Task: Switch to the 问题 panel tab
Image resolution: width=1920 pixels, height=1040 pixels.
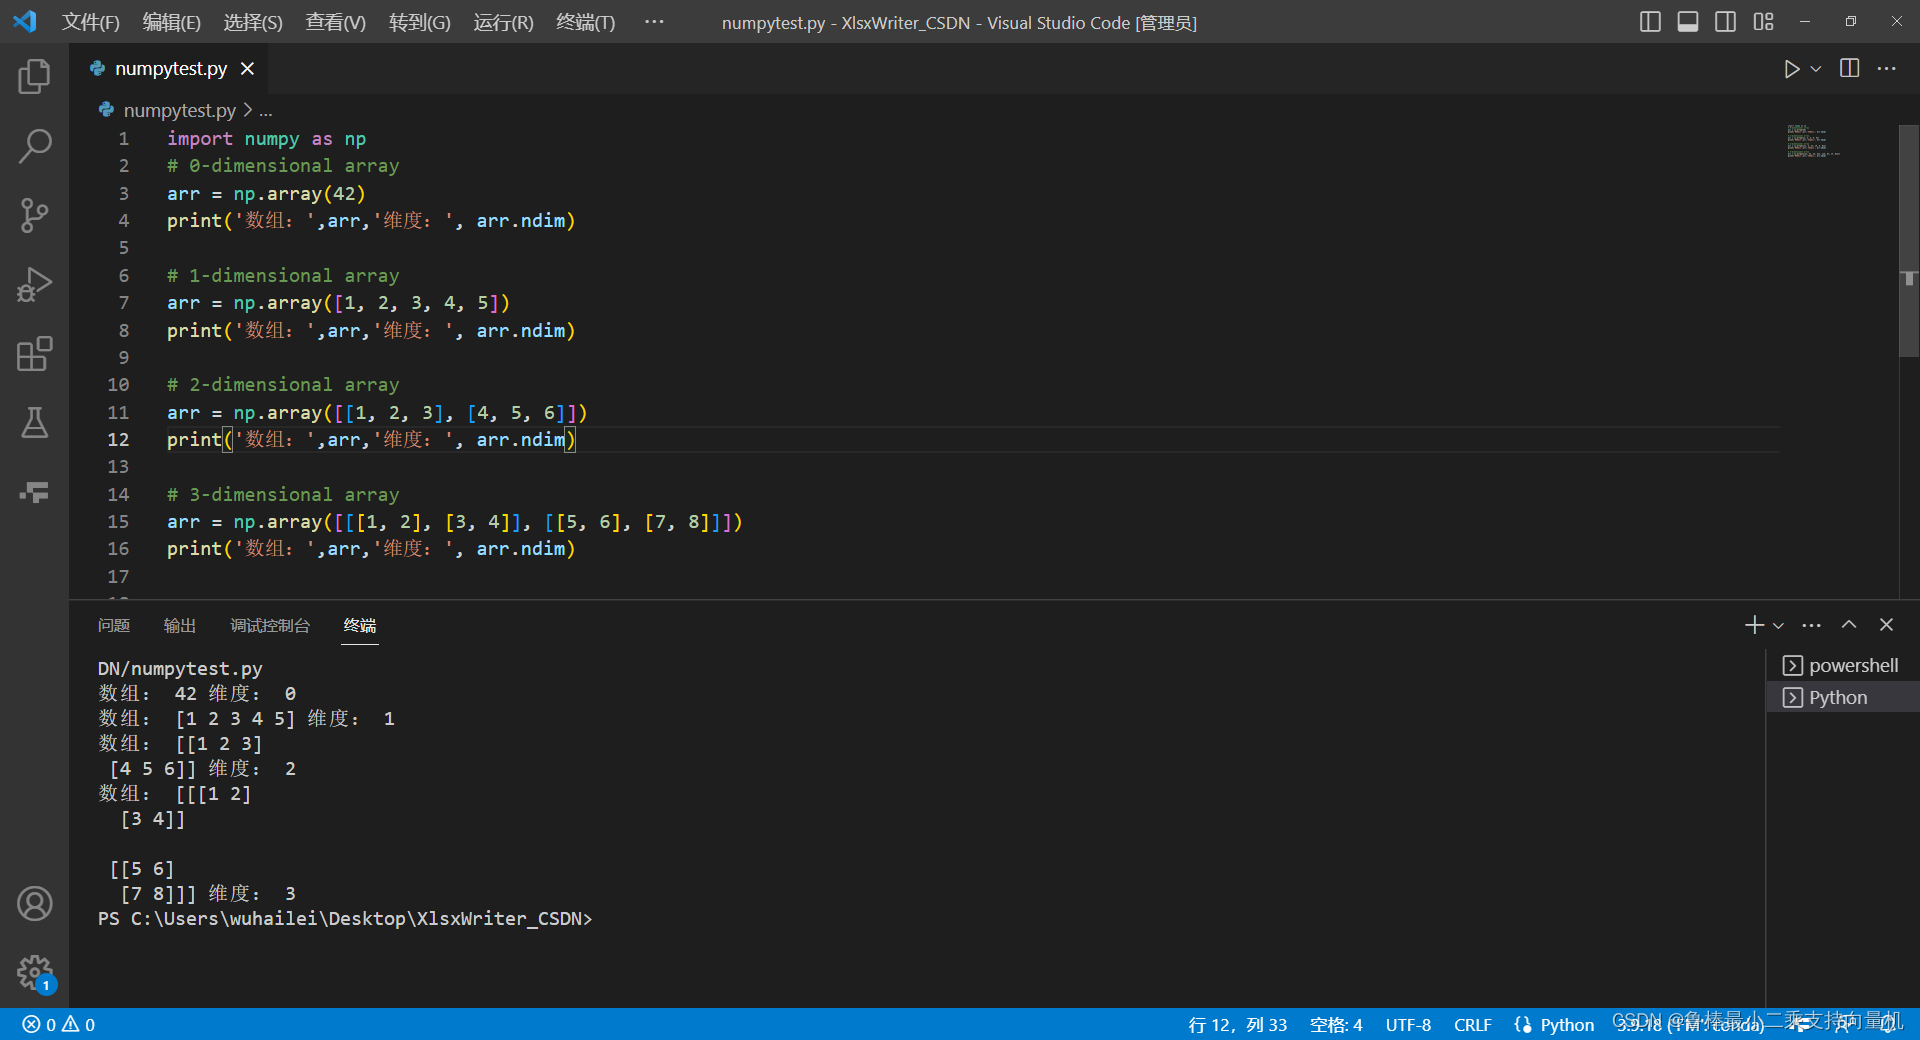Action: point(114,625)
